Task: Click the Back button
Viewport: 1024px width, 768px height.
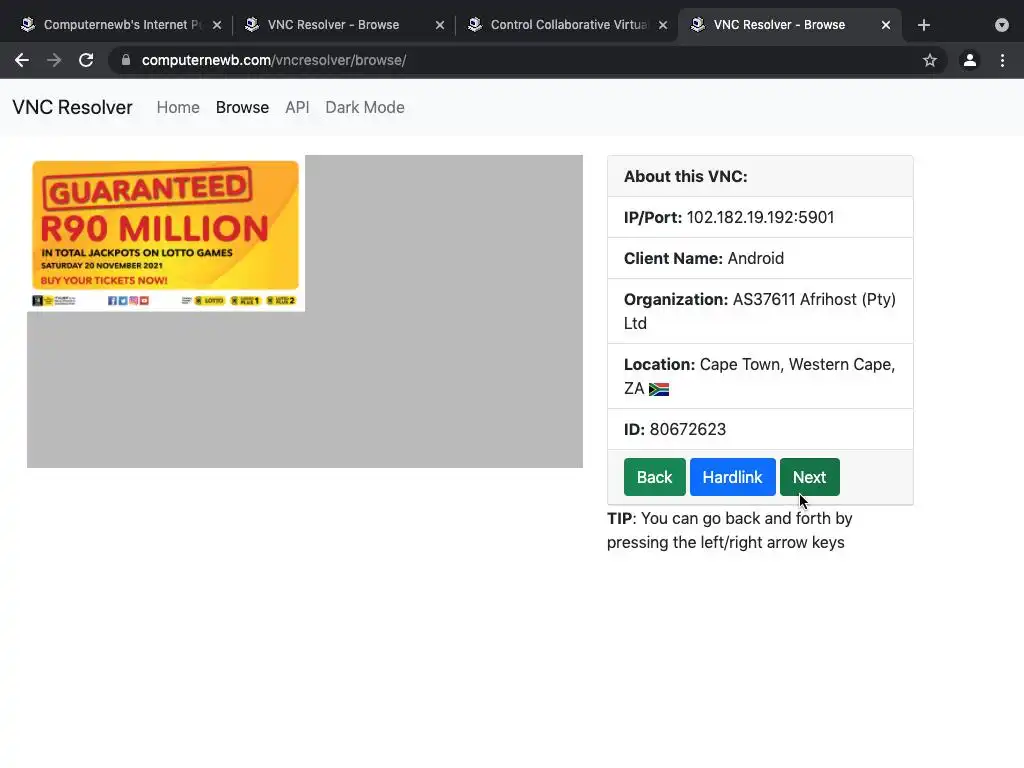Action: (654, 477)
